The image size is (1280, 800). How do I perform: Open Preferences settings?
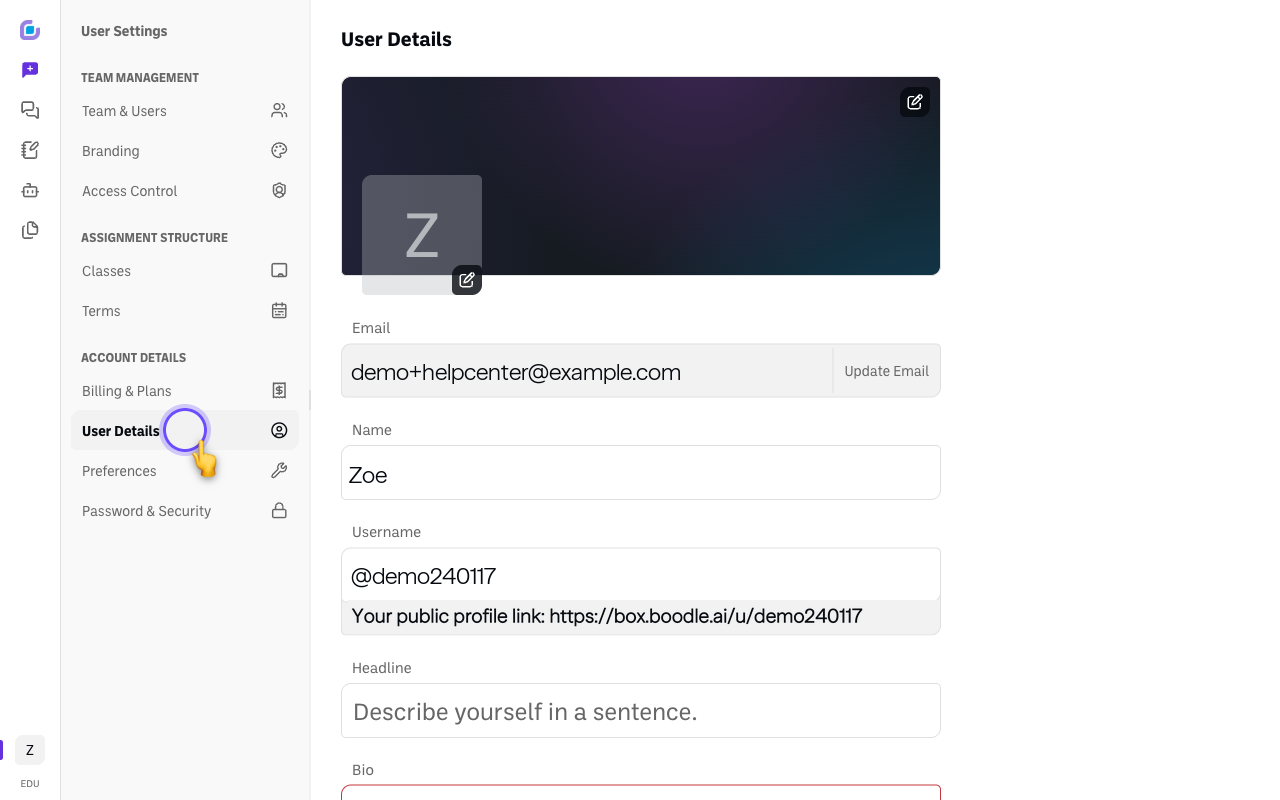click(x=185, y=471)
